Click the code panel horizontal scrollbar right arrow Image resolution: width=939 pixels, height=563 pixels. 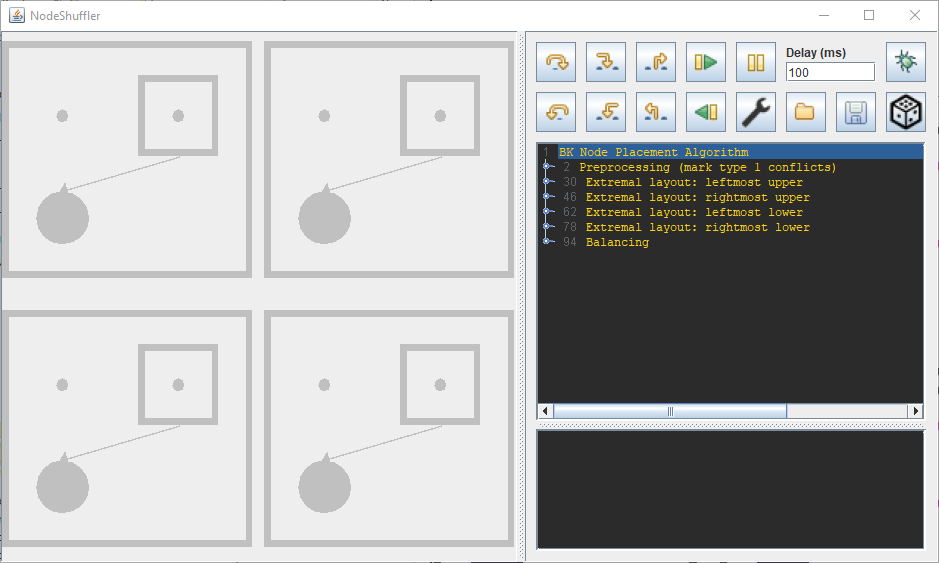914,411
